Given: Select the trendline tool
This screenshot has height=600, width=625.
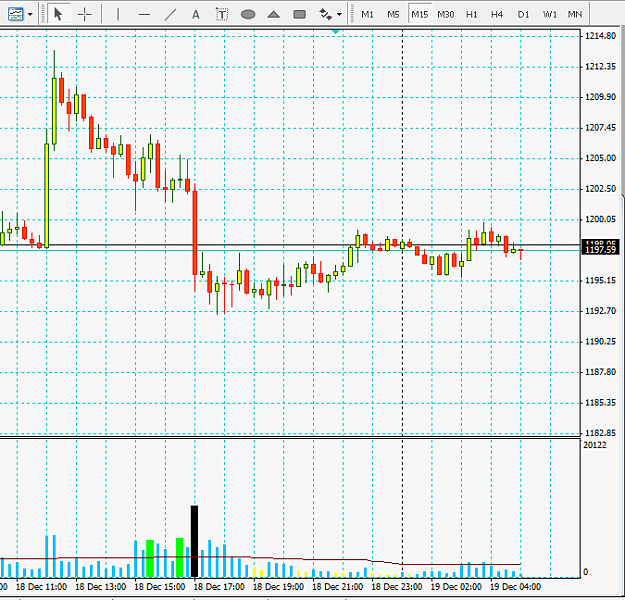Looking at the screenshot, I should pyautogui.click(x=170, y=15).
